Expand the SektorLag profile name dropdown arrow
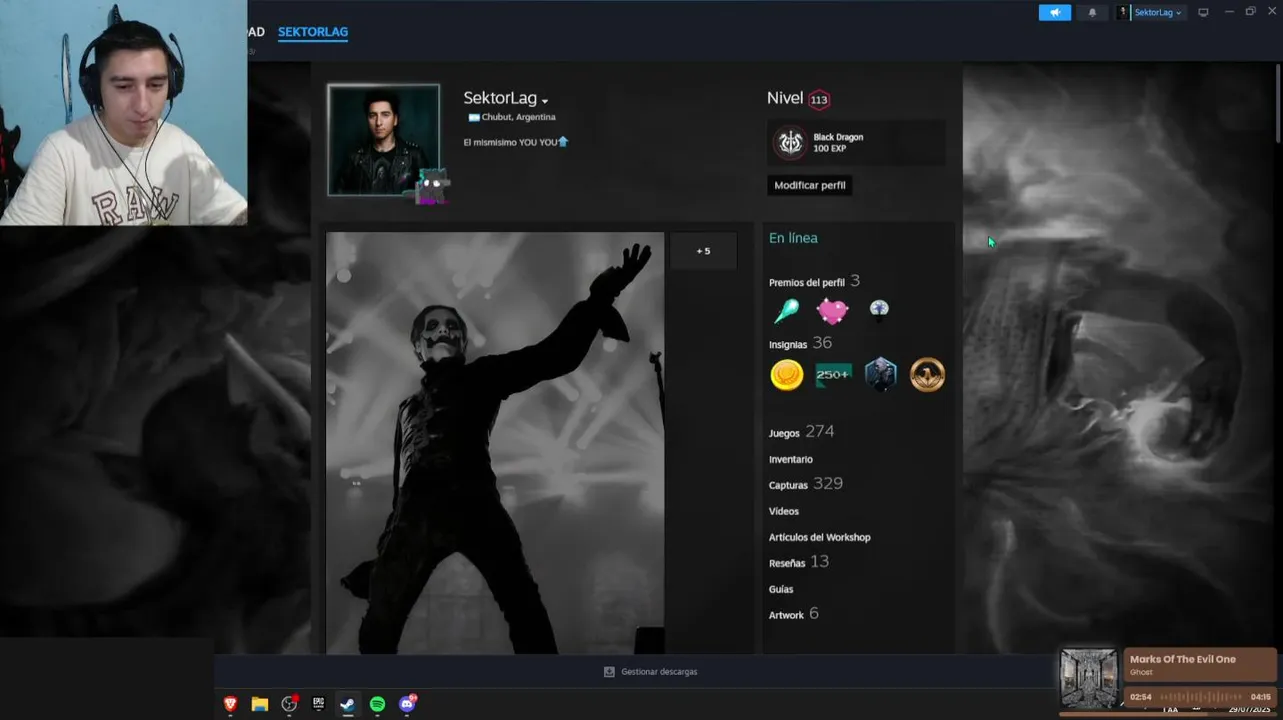 pos(545,101)
